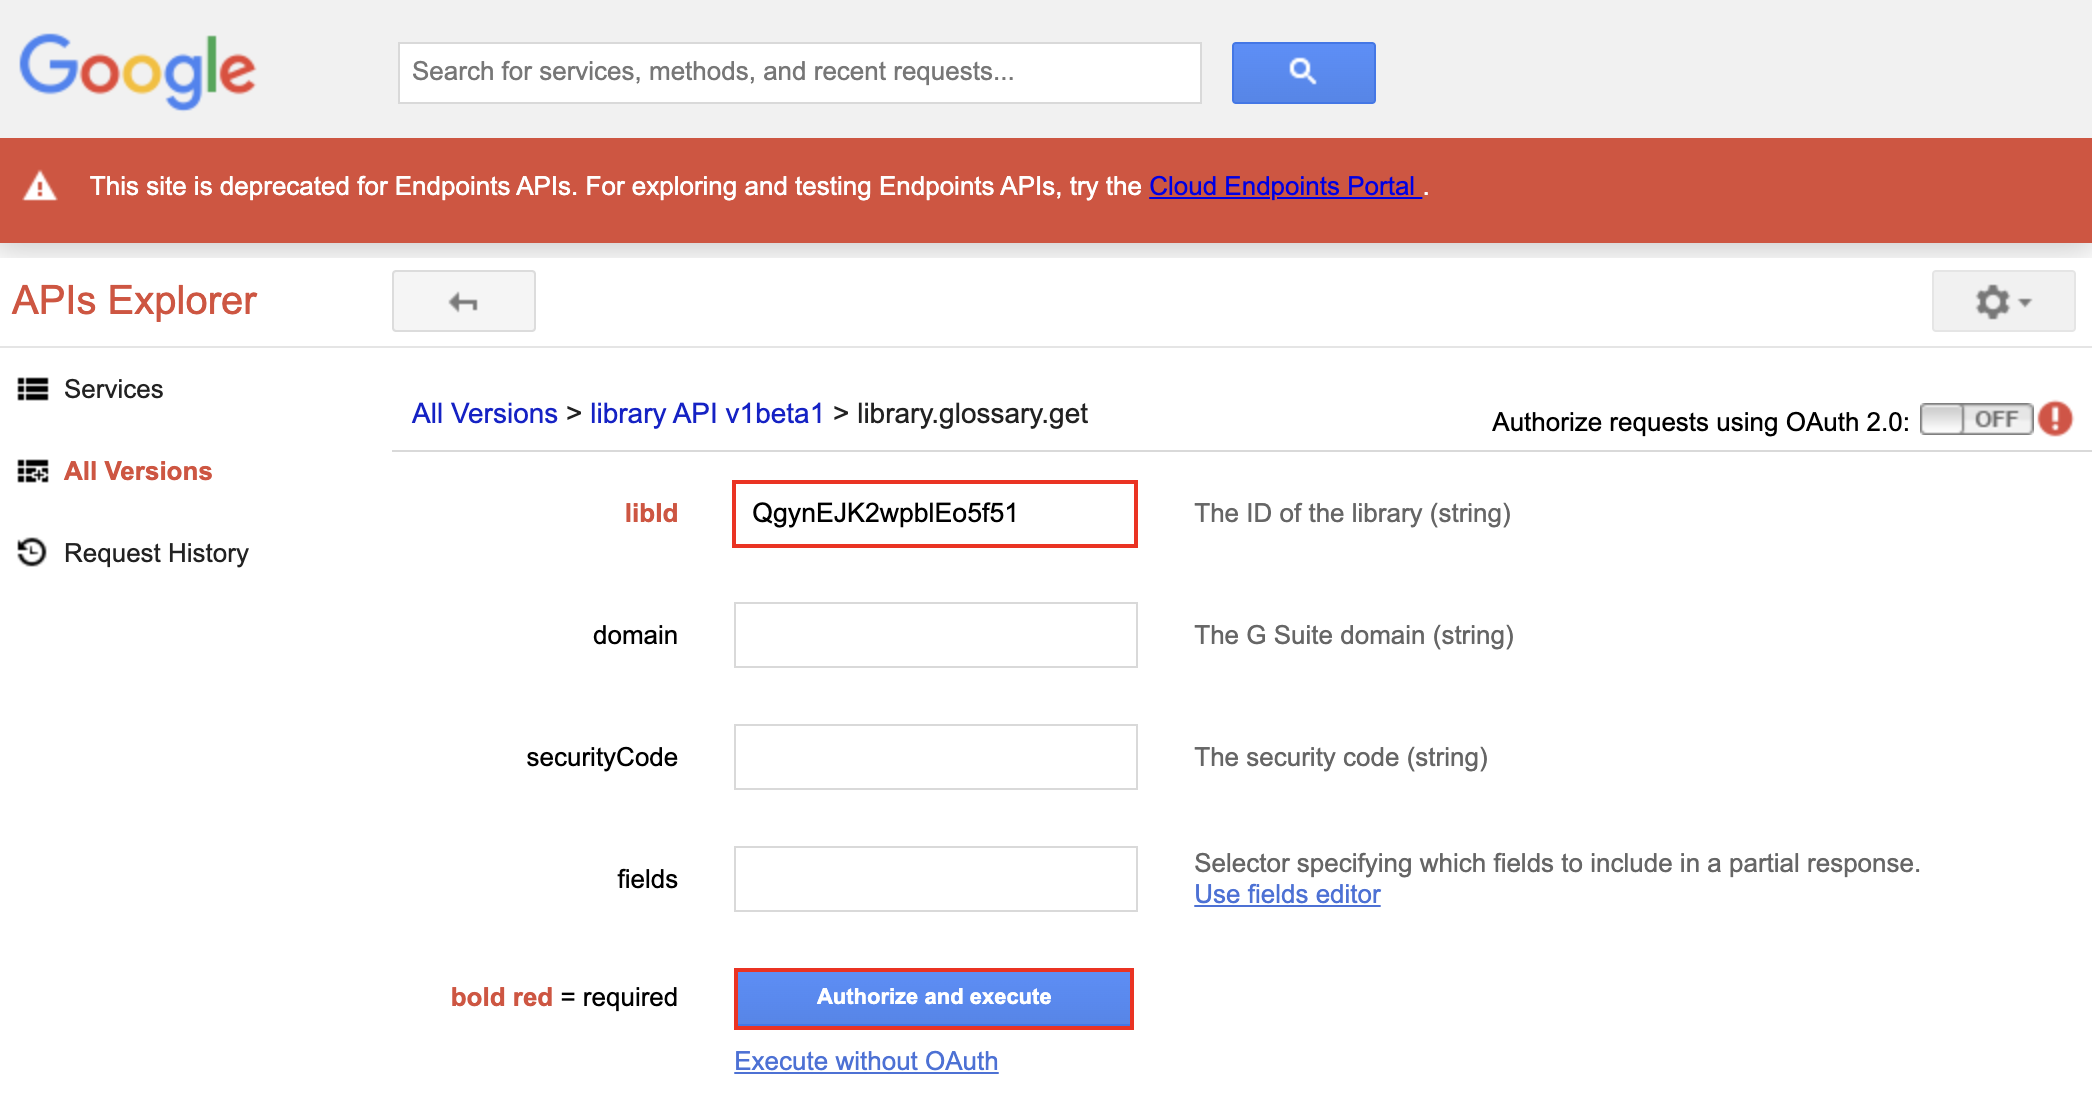Image resolution: width=2092 pixels, height=1112 pixels.
Task: Click the securityCode label
Action: 602,757
